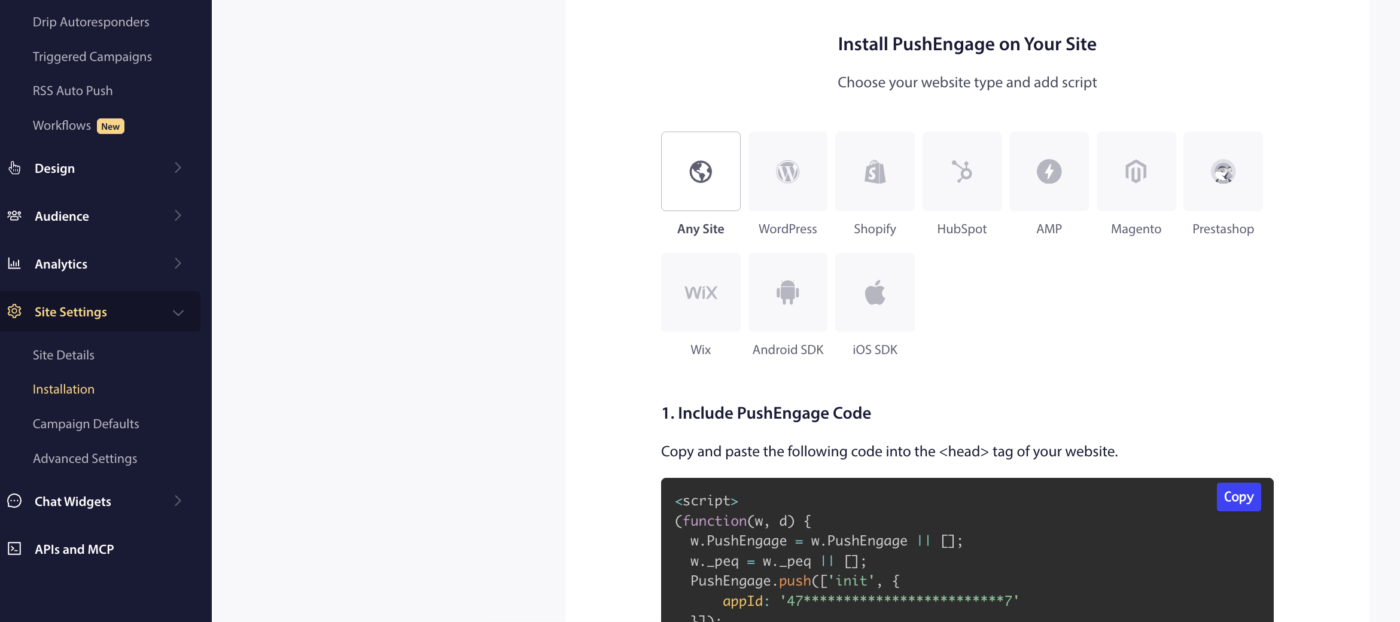Image resolution: width=1400 pixels, height=622 pixels.
Task: Click the opening script tag line
Action: [707, 501]
